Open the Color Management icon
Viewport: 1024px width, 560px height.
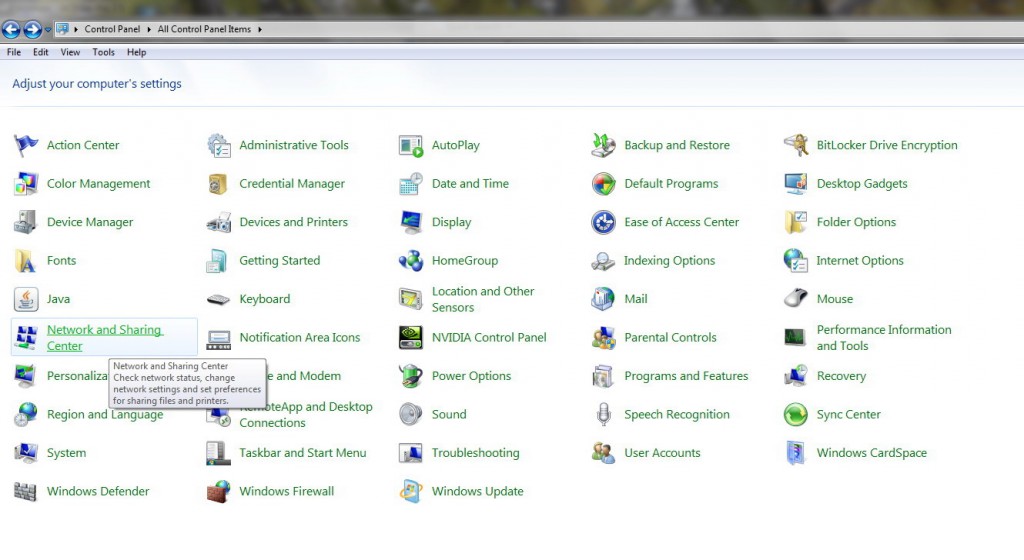[25, 183]
